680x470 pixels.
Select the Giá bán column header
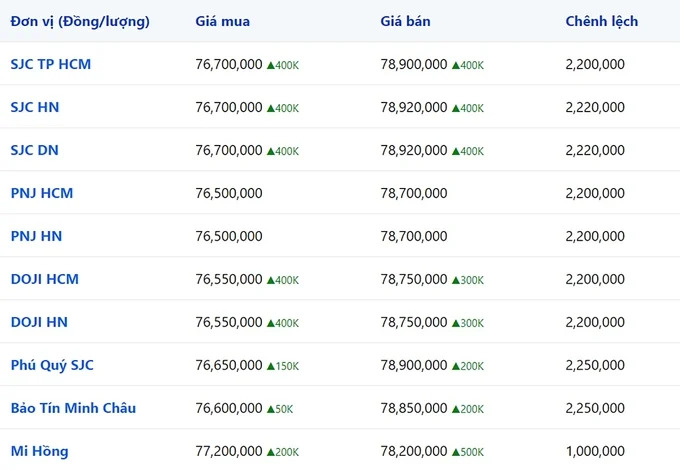click(405, 21)
